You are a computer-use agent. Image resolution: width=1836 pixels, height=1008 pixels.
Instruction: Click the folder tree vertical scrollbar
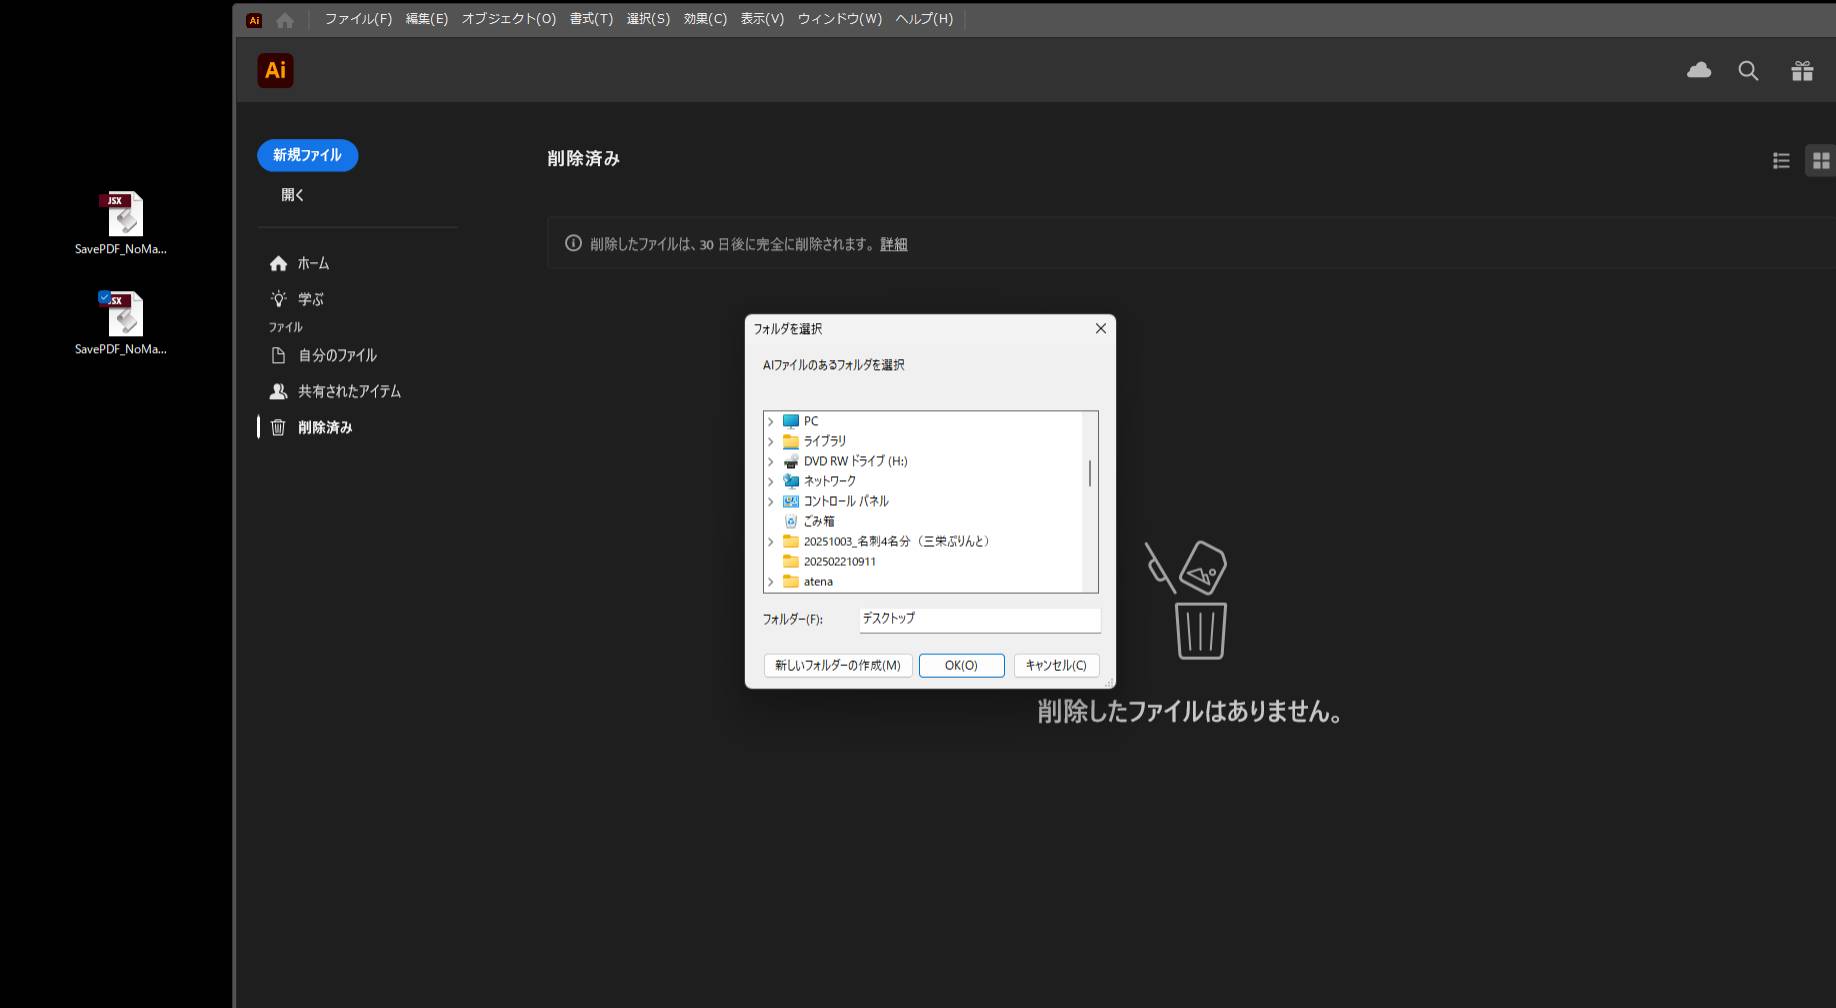(1090, 473)
